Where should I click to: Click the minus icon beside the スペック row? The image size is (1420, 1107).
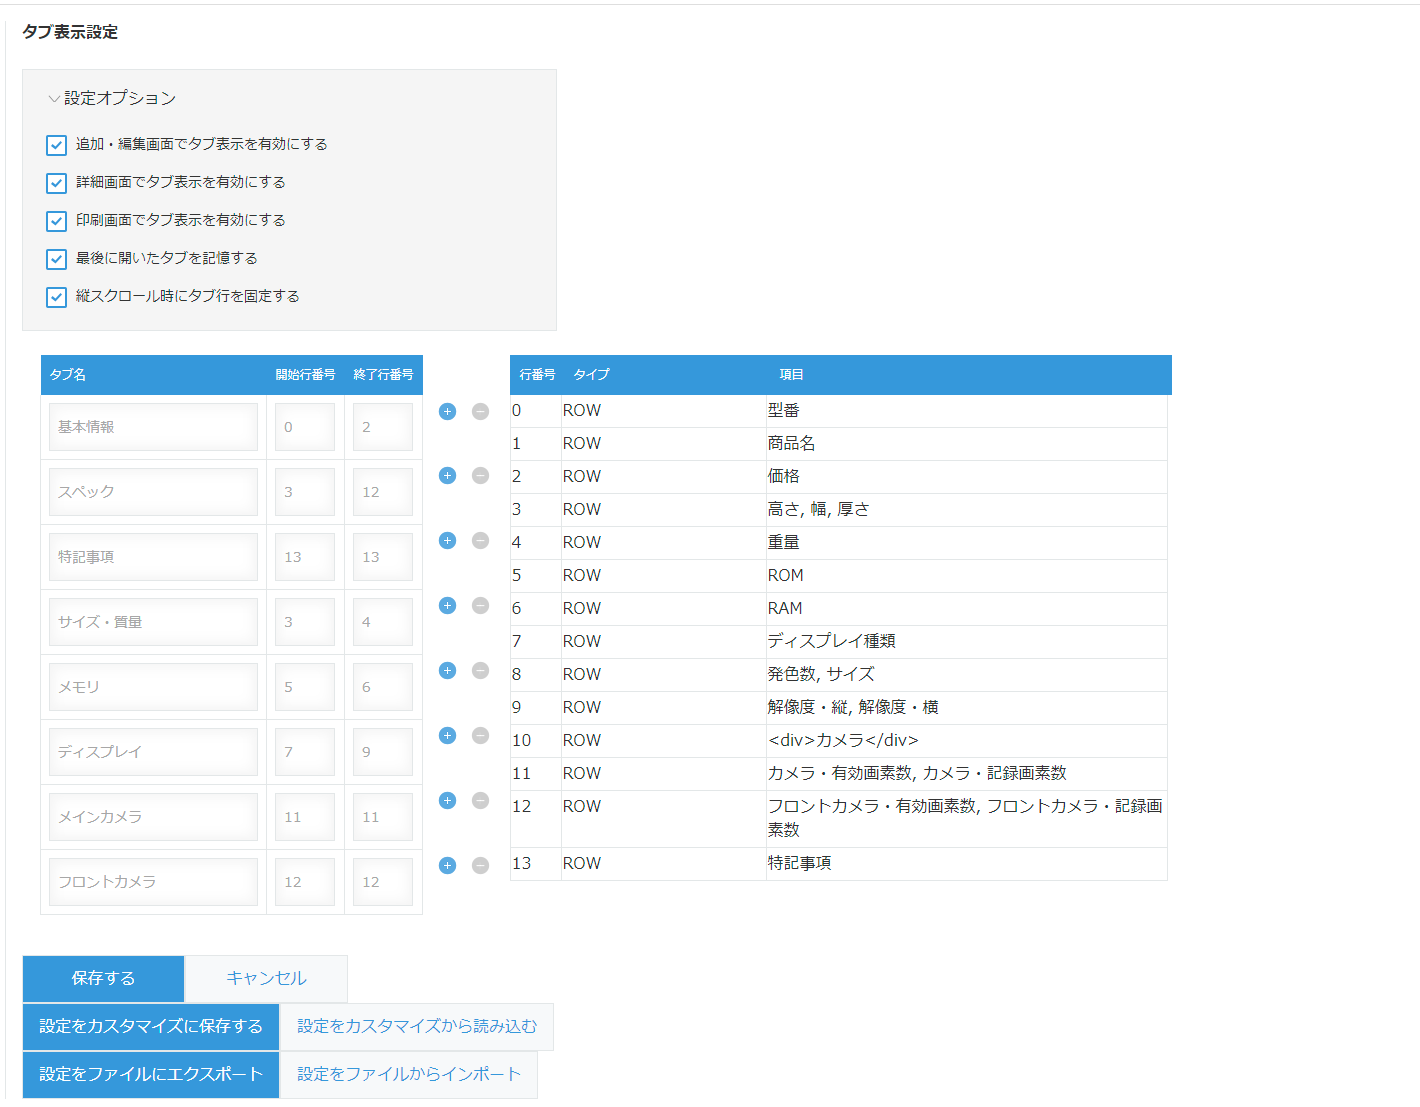(480, 476)
